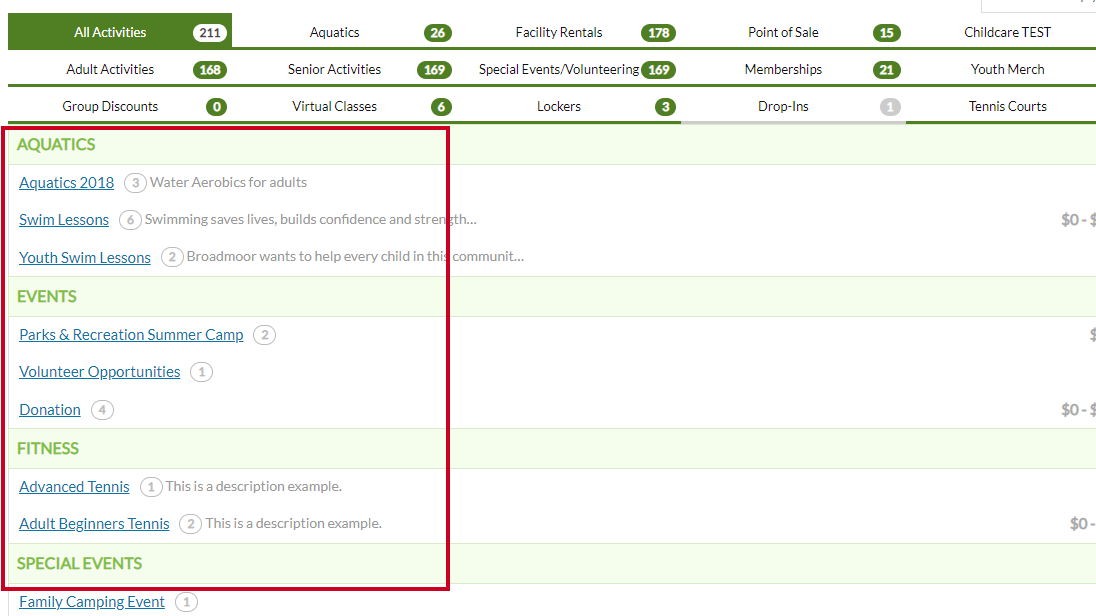The width and height of the screenshot is (1096, 616).
Task: Open Special Events/Volunteering tab
Action: coord(558,69)
